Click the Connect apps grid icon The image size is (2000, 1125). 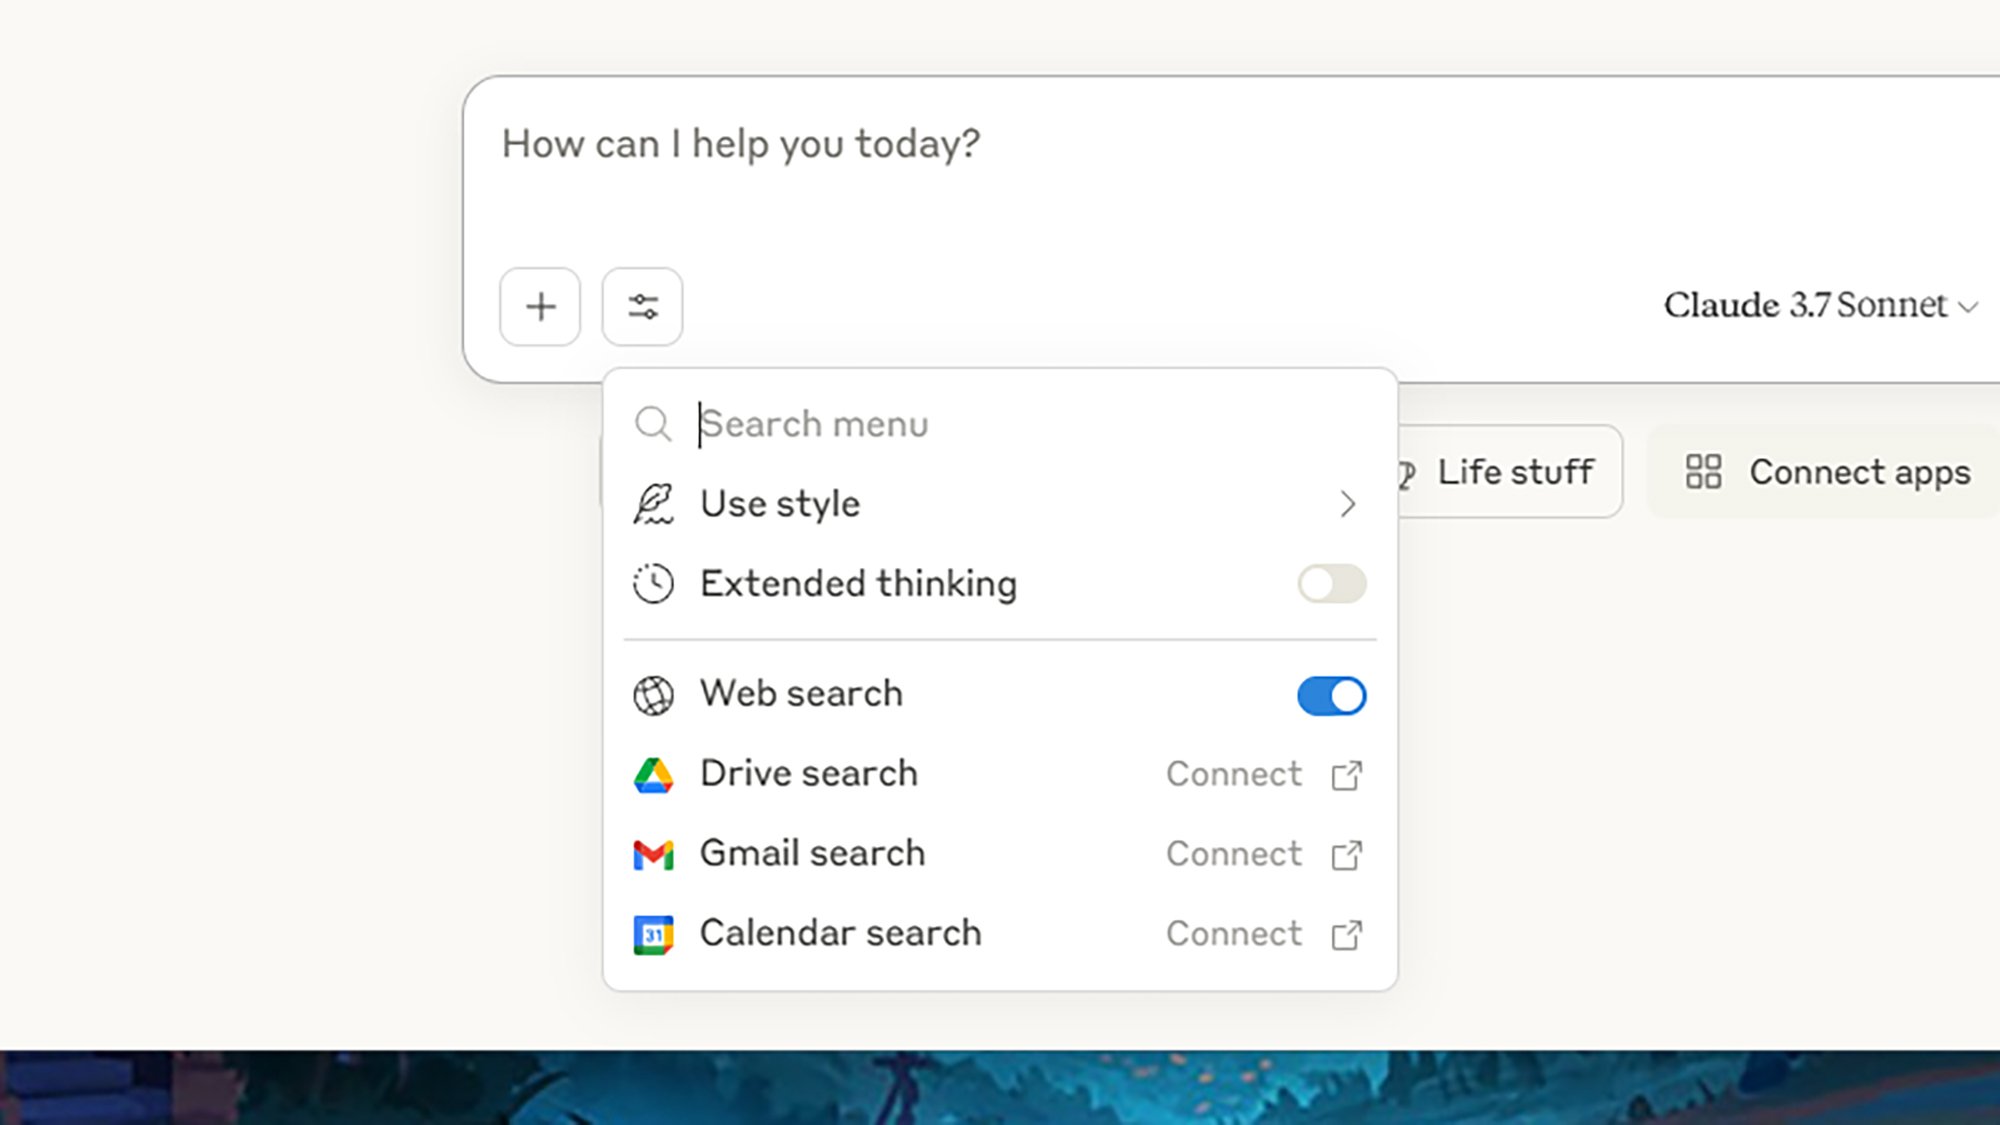(x=1703, y=472)
